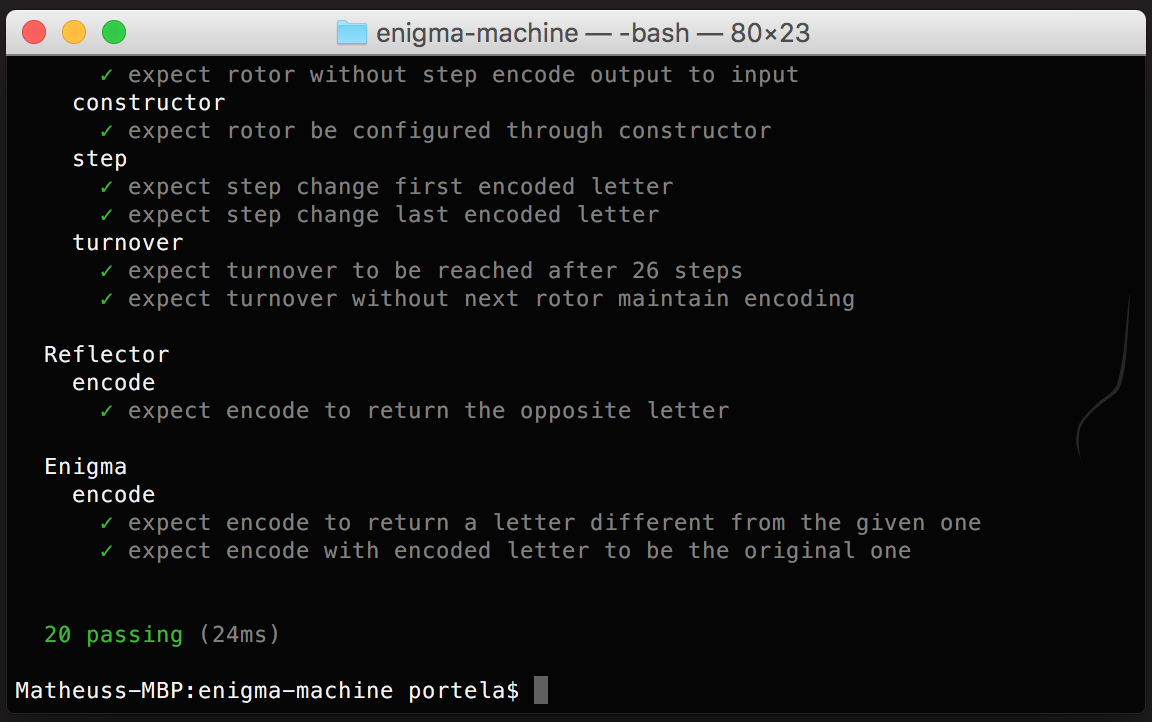Click checkmark beside 'encoded letter to be the original one'
Image resolution: width=1152 pixels, height=722 pixels.
coord(107,551)
